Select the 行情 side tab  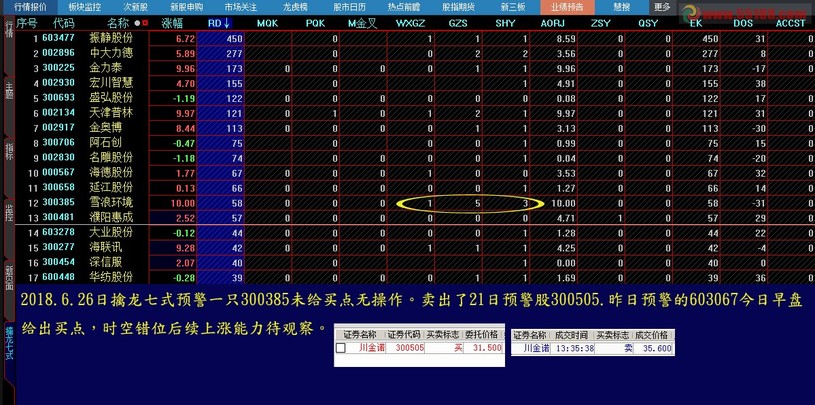8,40
